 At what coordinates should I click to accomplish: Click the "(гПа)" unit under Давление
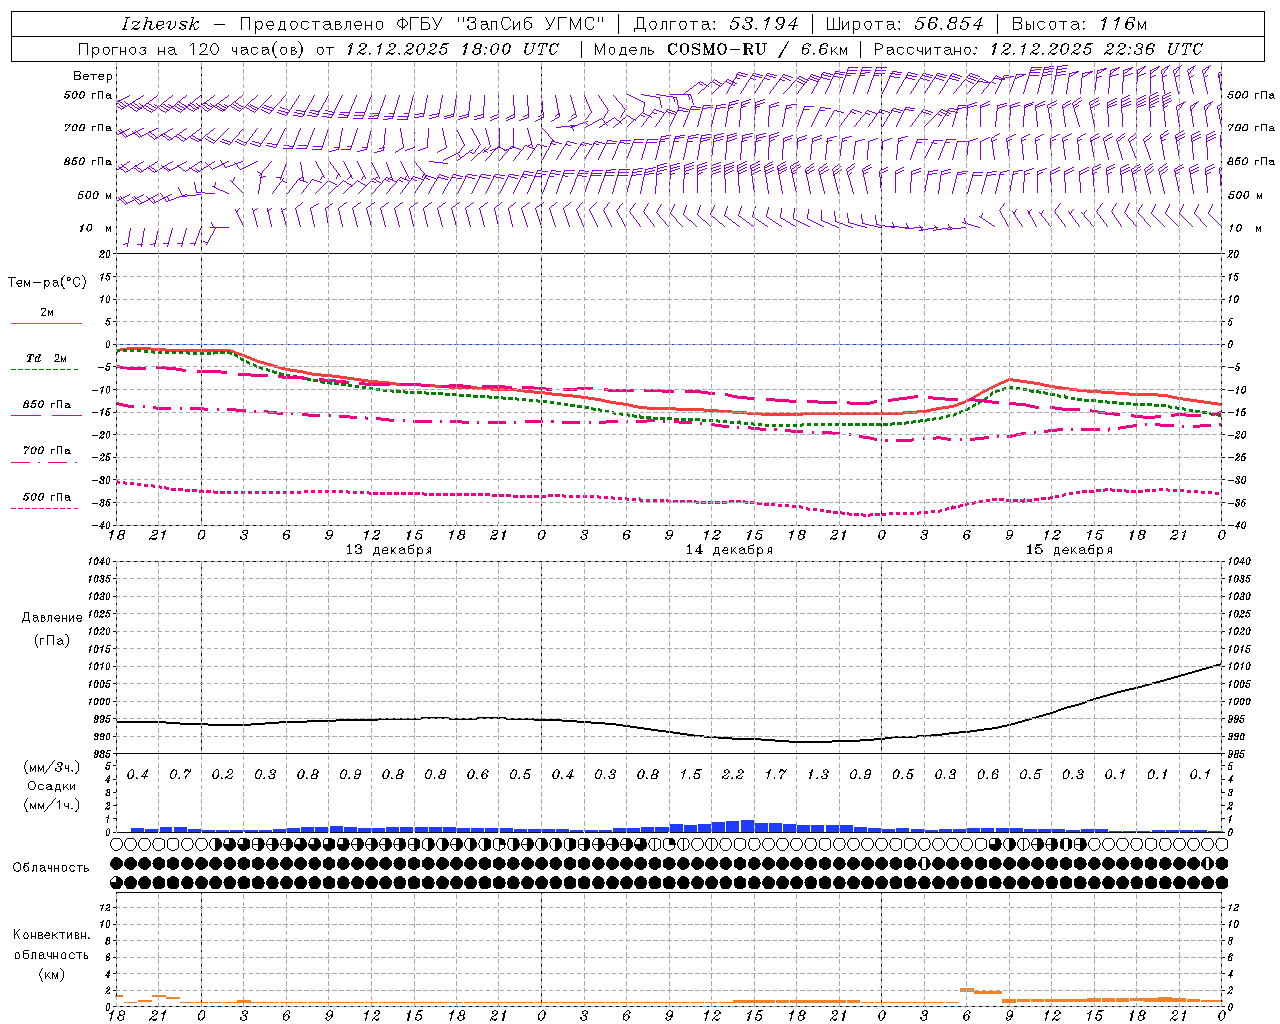point(52,640)
